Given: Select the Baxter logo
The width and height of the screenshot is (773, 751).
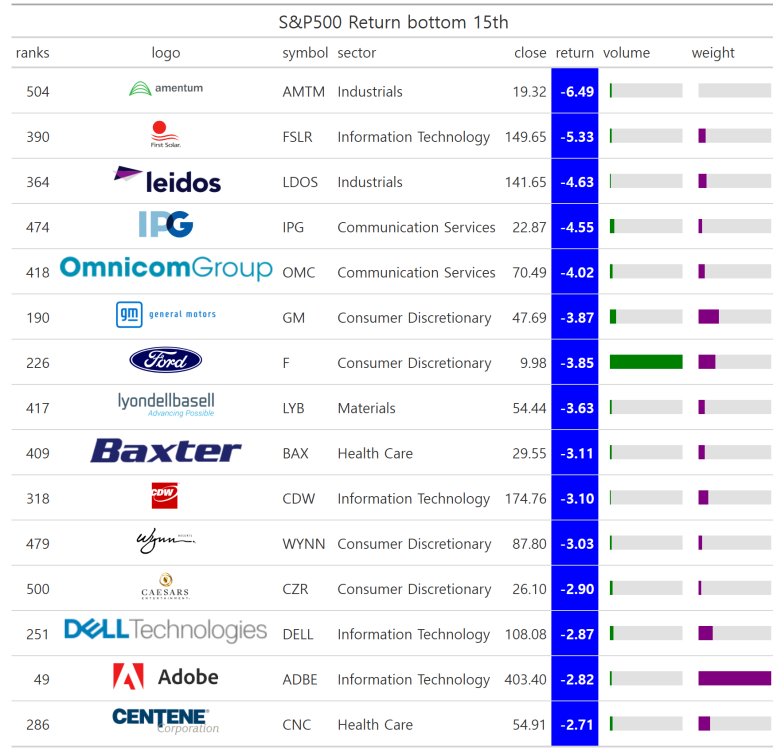Looking at the screenshot, I should 166,451.
